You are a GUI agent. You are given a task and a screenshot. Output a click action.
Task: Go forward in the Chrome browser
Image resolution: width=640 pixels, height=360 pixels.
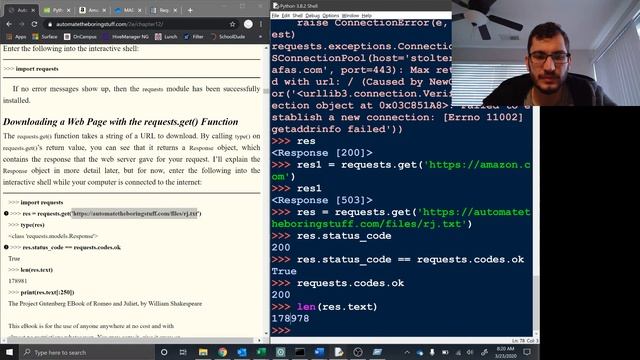tap(21, 24)
